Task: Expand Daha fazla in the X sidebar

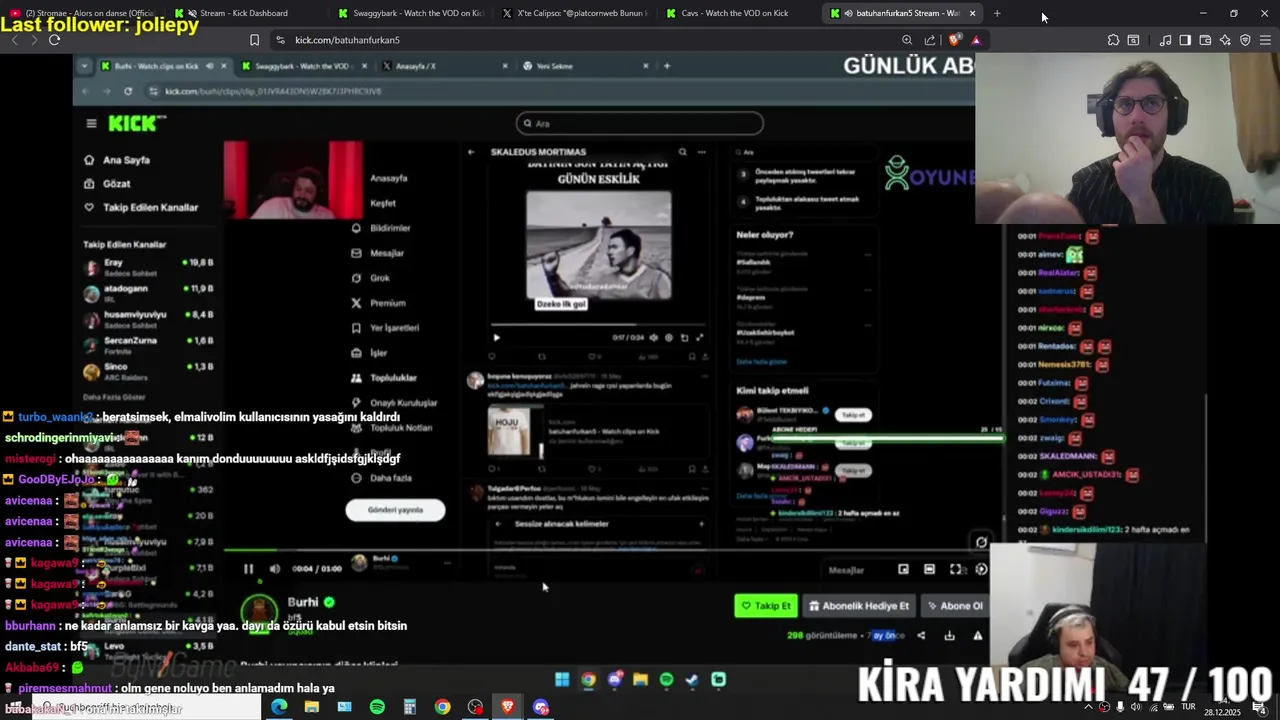Action: 381,478
